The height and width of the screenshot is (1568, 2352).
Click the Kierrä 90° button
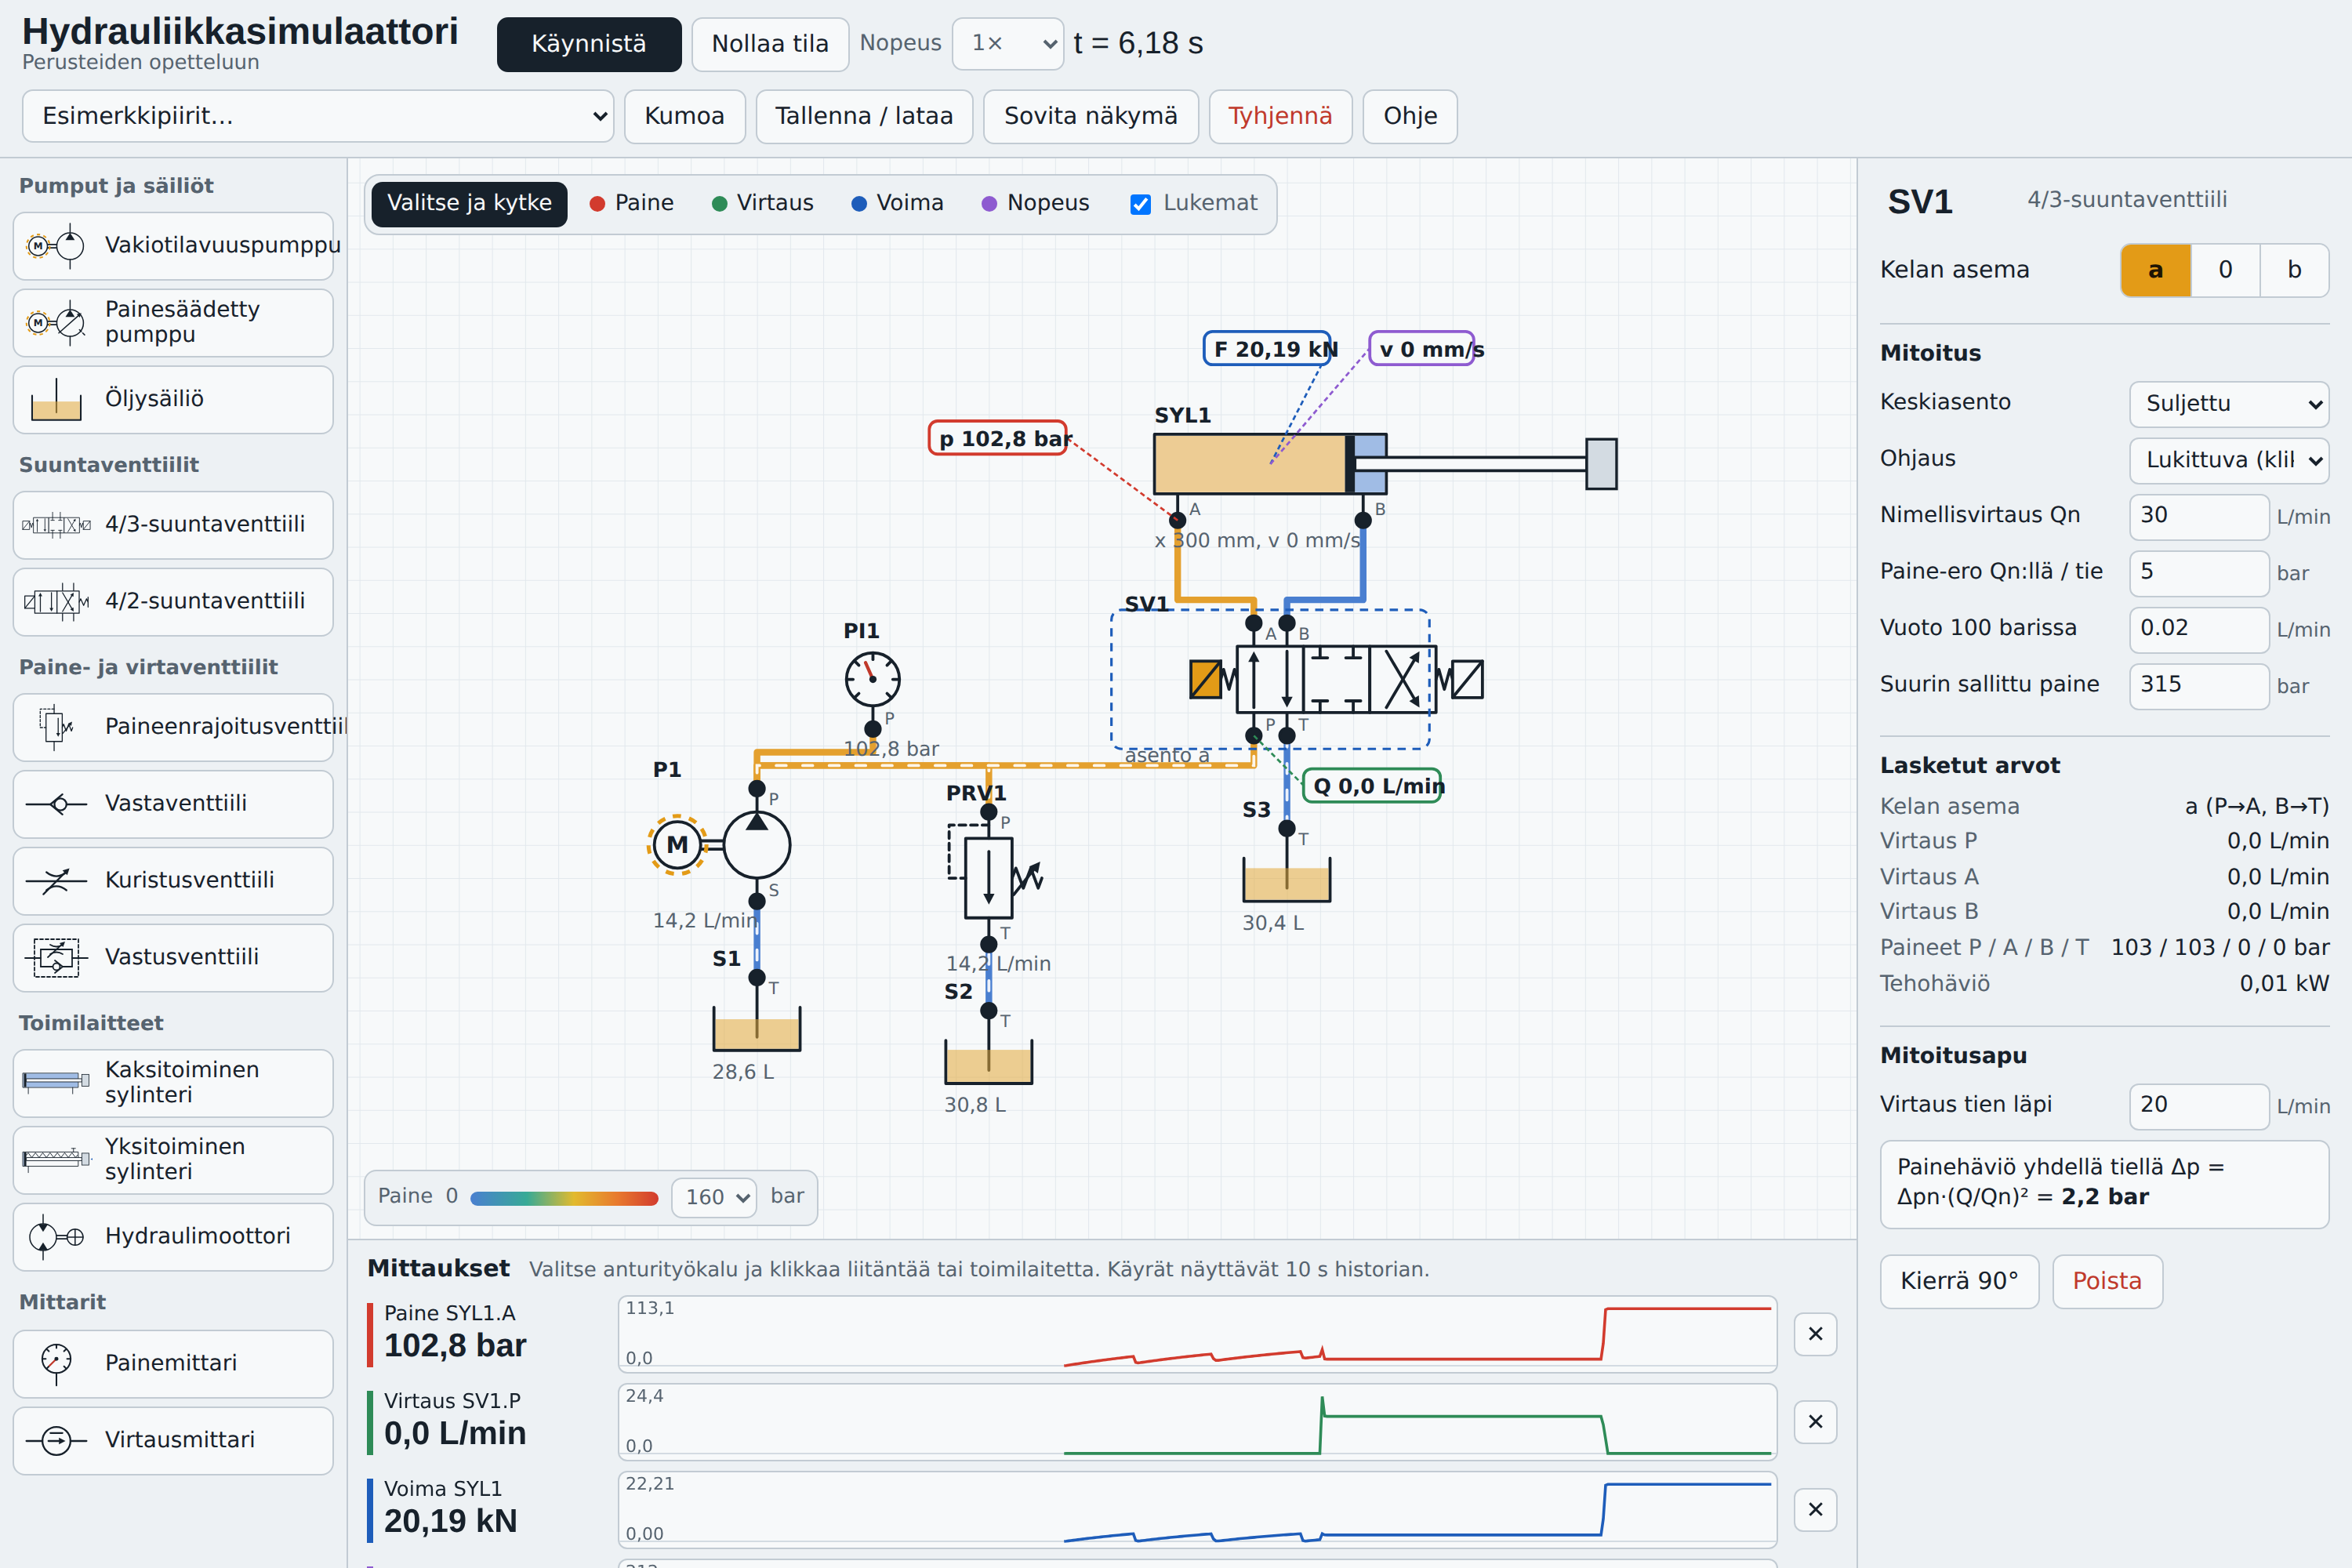(1959, 1282)
